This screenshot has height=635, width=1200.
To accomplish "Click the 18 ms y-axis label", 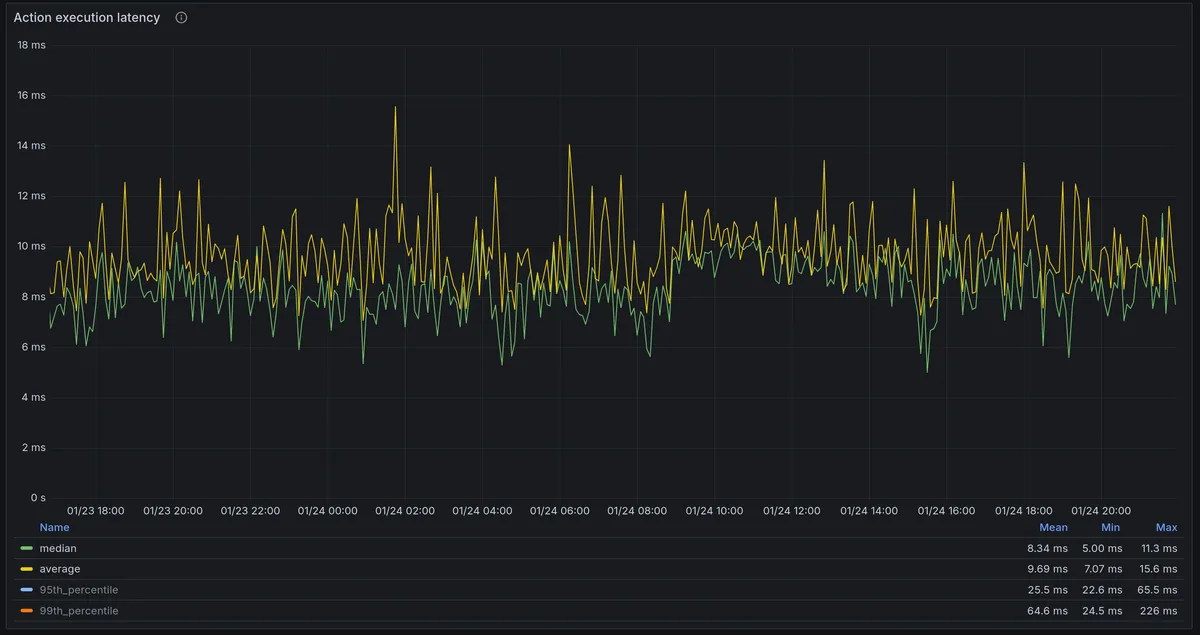I will (31, 45).
